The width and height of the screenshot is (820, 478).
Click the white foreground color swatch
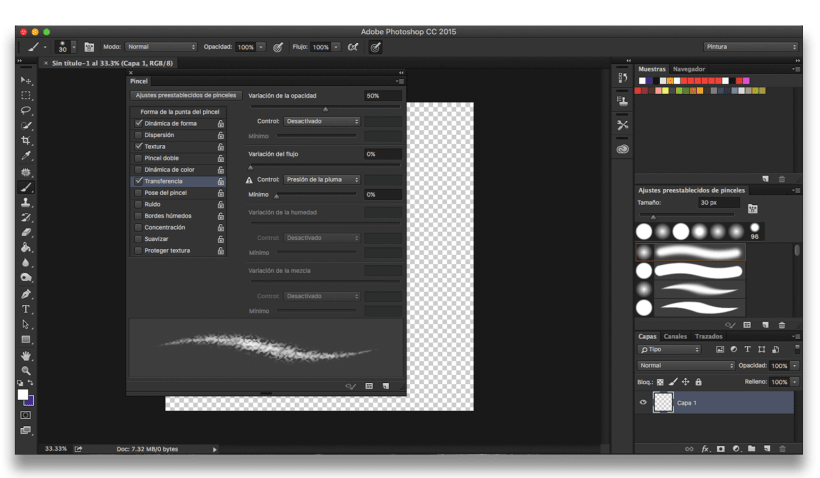(x=23, y=395)
